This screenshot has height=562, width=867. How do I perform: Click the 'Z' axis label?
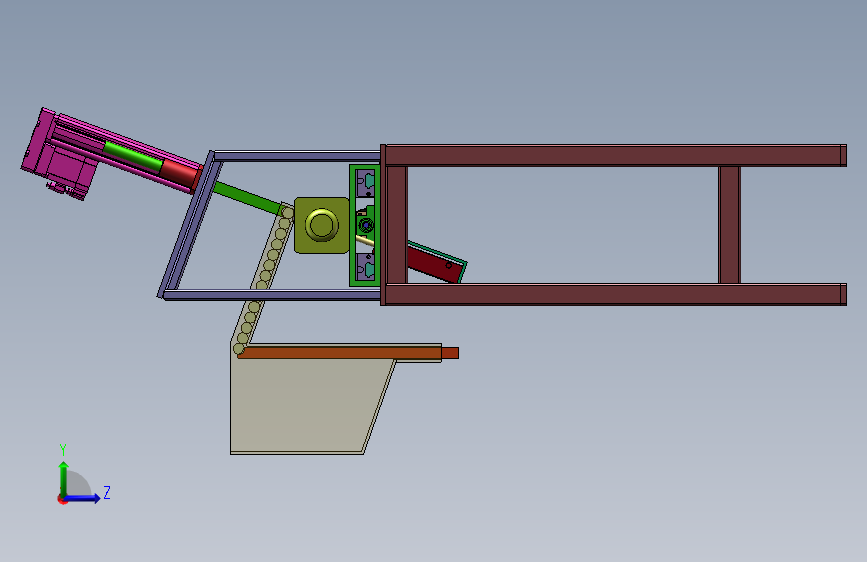(x=107, y=492)
